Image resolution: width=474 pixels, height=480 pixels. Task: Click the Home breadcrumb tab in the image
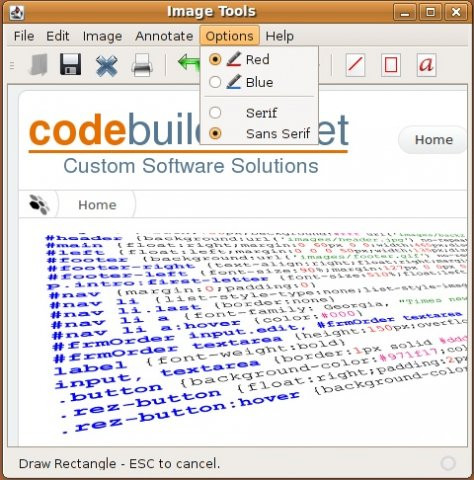tap(97, 204)
